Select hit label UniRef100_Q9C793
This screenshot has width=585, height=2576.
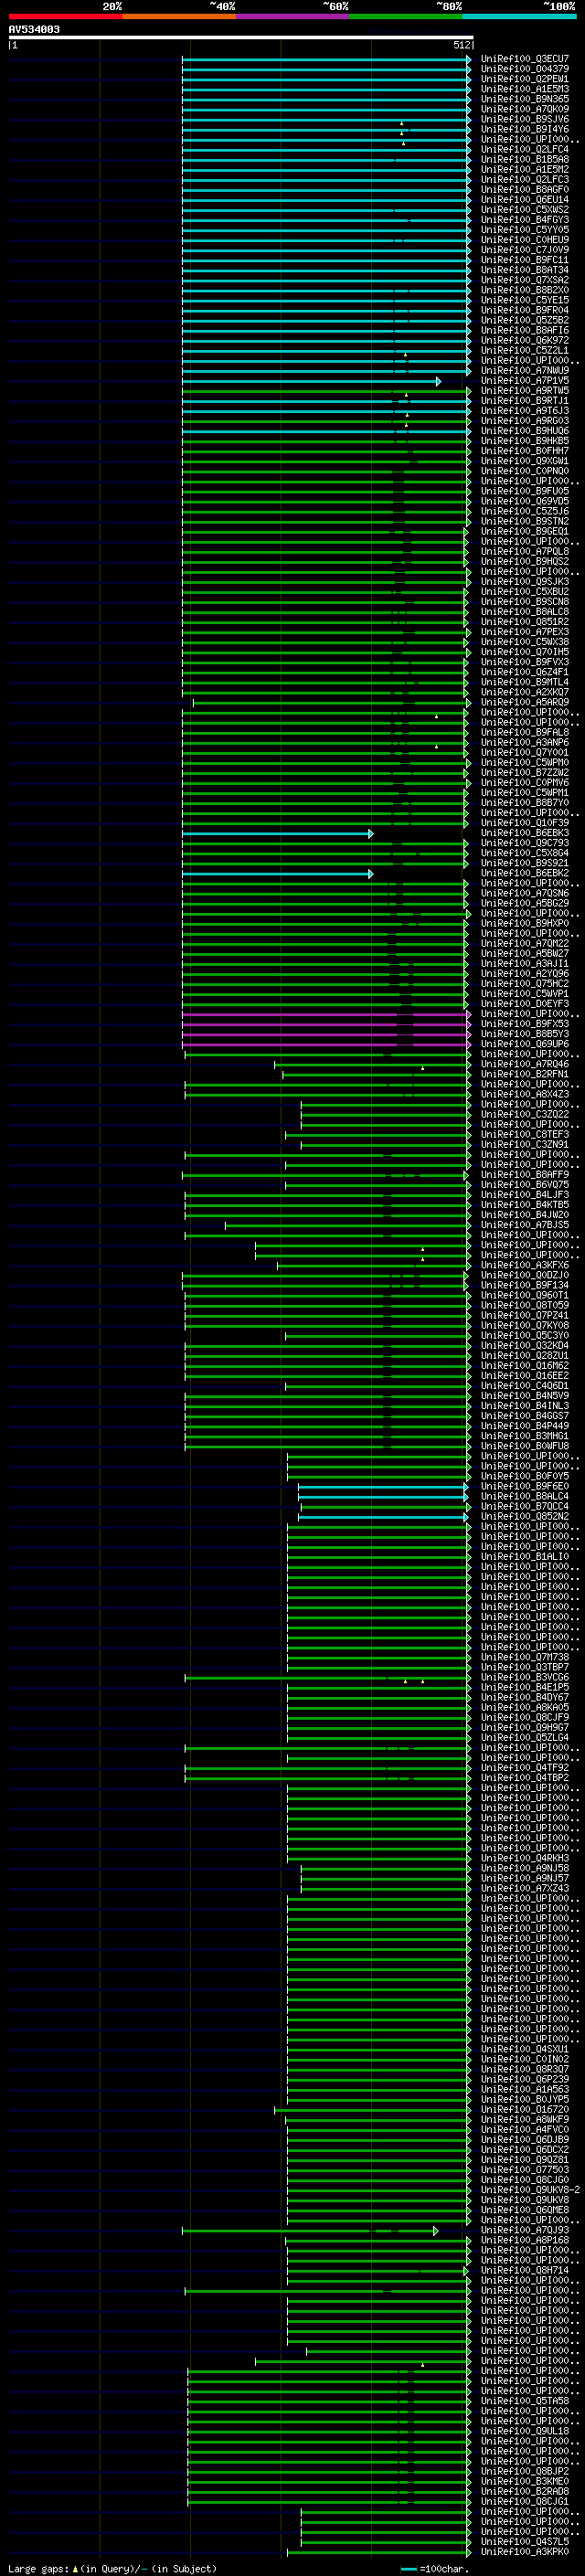point(524,843)
